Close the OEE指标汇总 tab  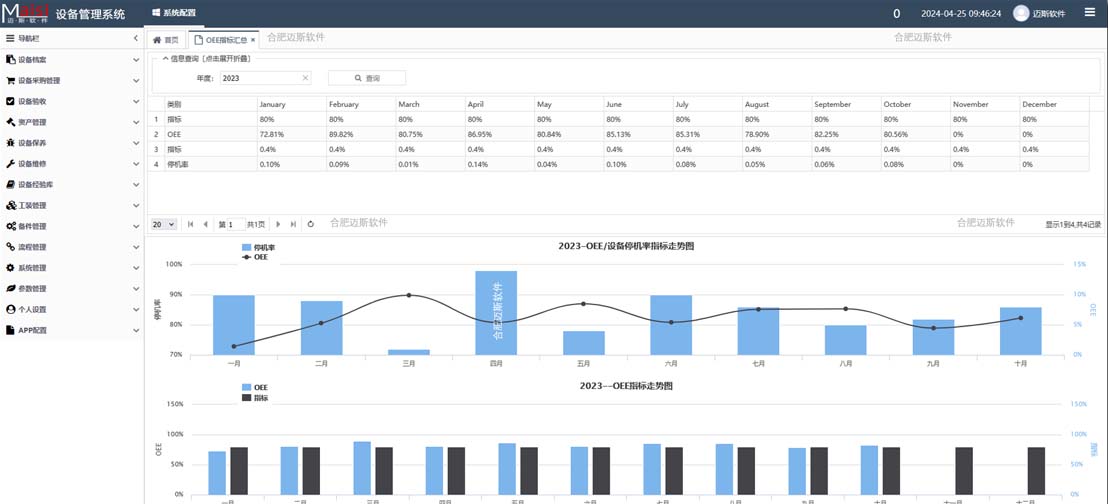(253, 40)
